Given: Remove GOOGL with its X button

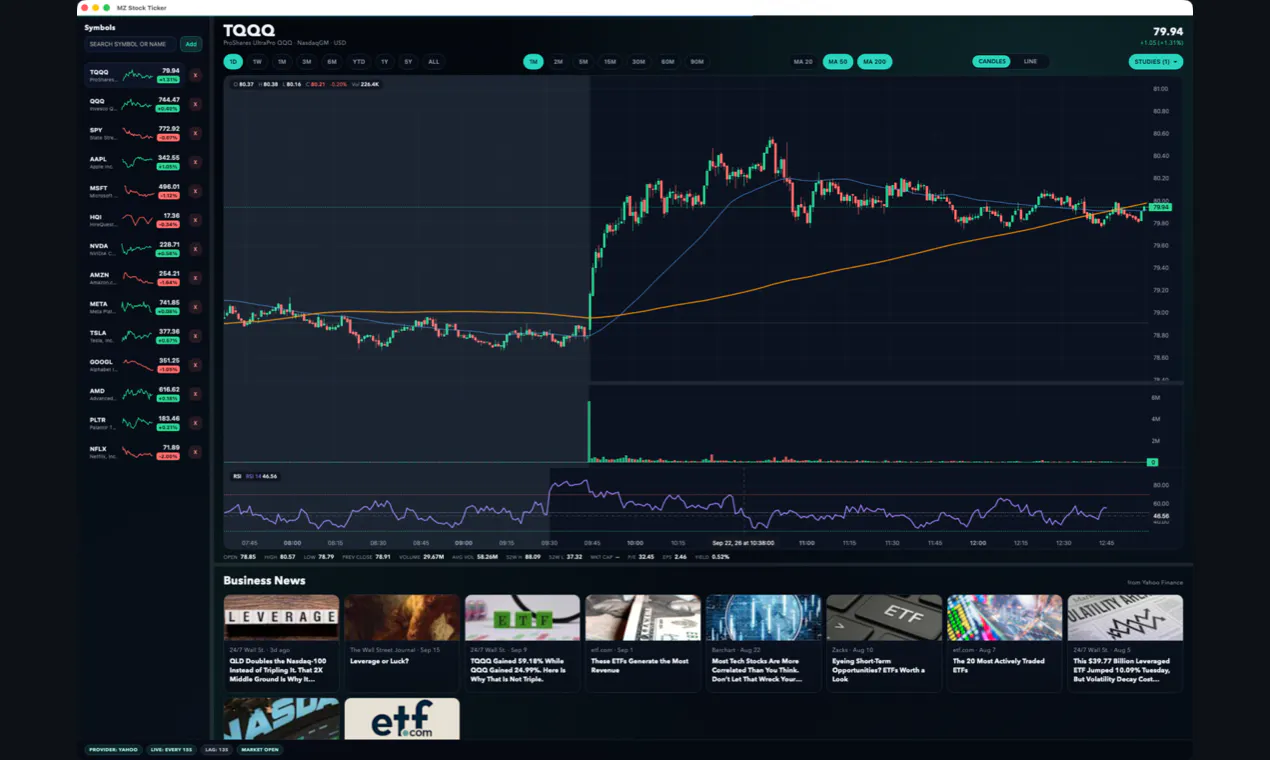Looking at the screenshot, I should 195,365.
